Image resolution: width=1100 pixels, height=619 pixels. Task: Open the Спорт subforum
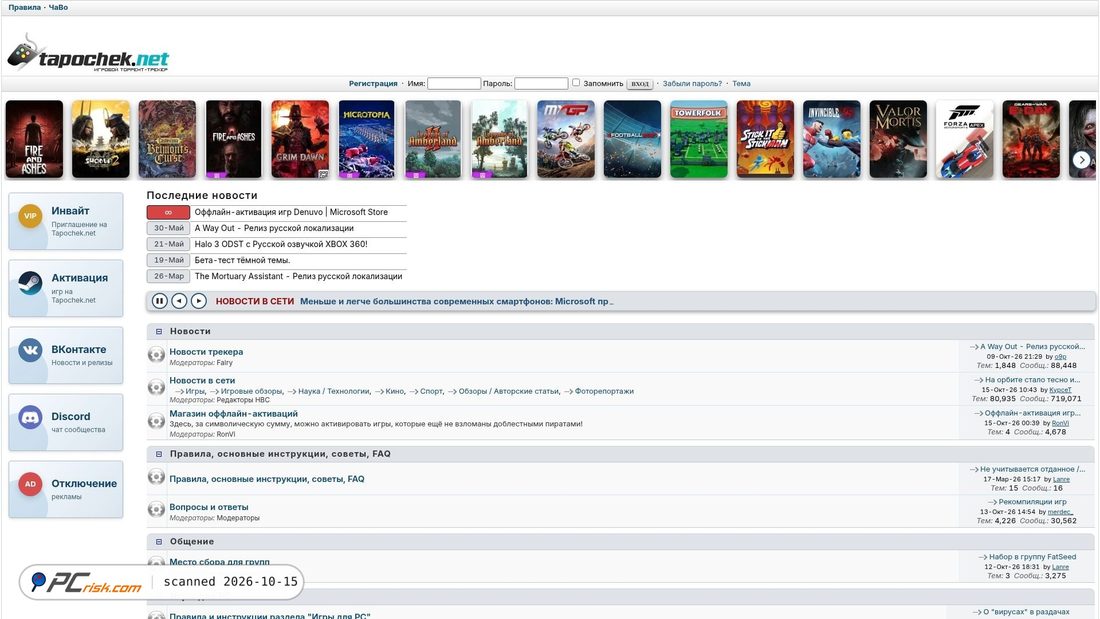[431, 392]
